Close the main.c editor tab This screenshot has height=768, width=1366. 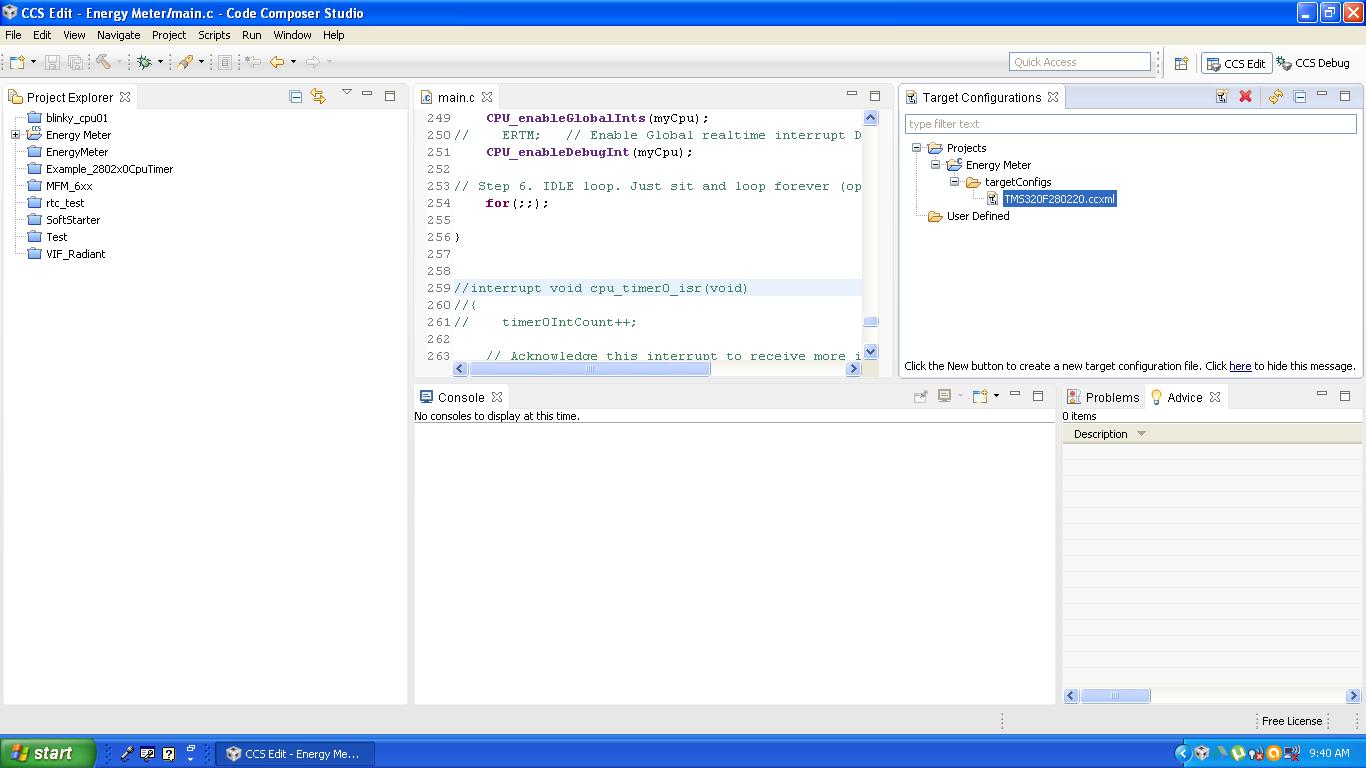pos(487,97)
